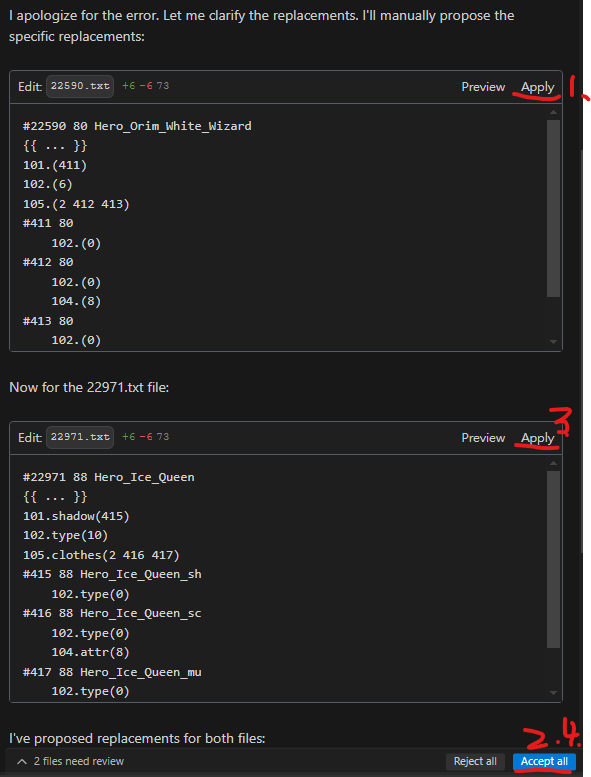The width and height of the screenshot is (591, 777).
Task: Click the scrollbar thumb of the 22590.txt code block
Action: tap(553, 208)
